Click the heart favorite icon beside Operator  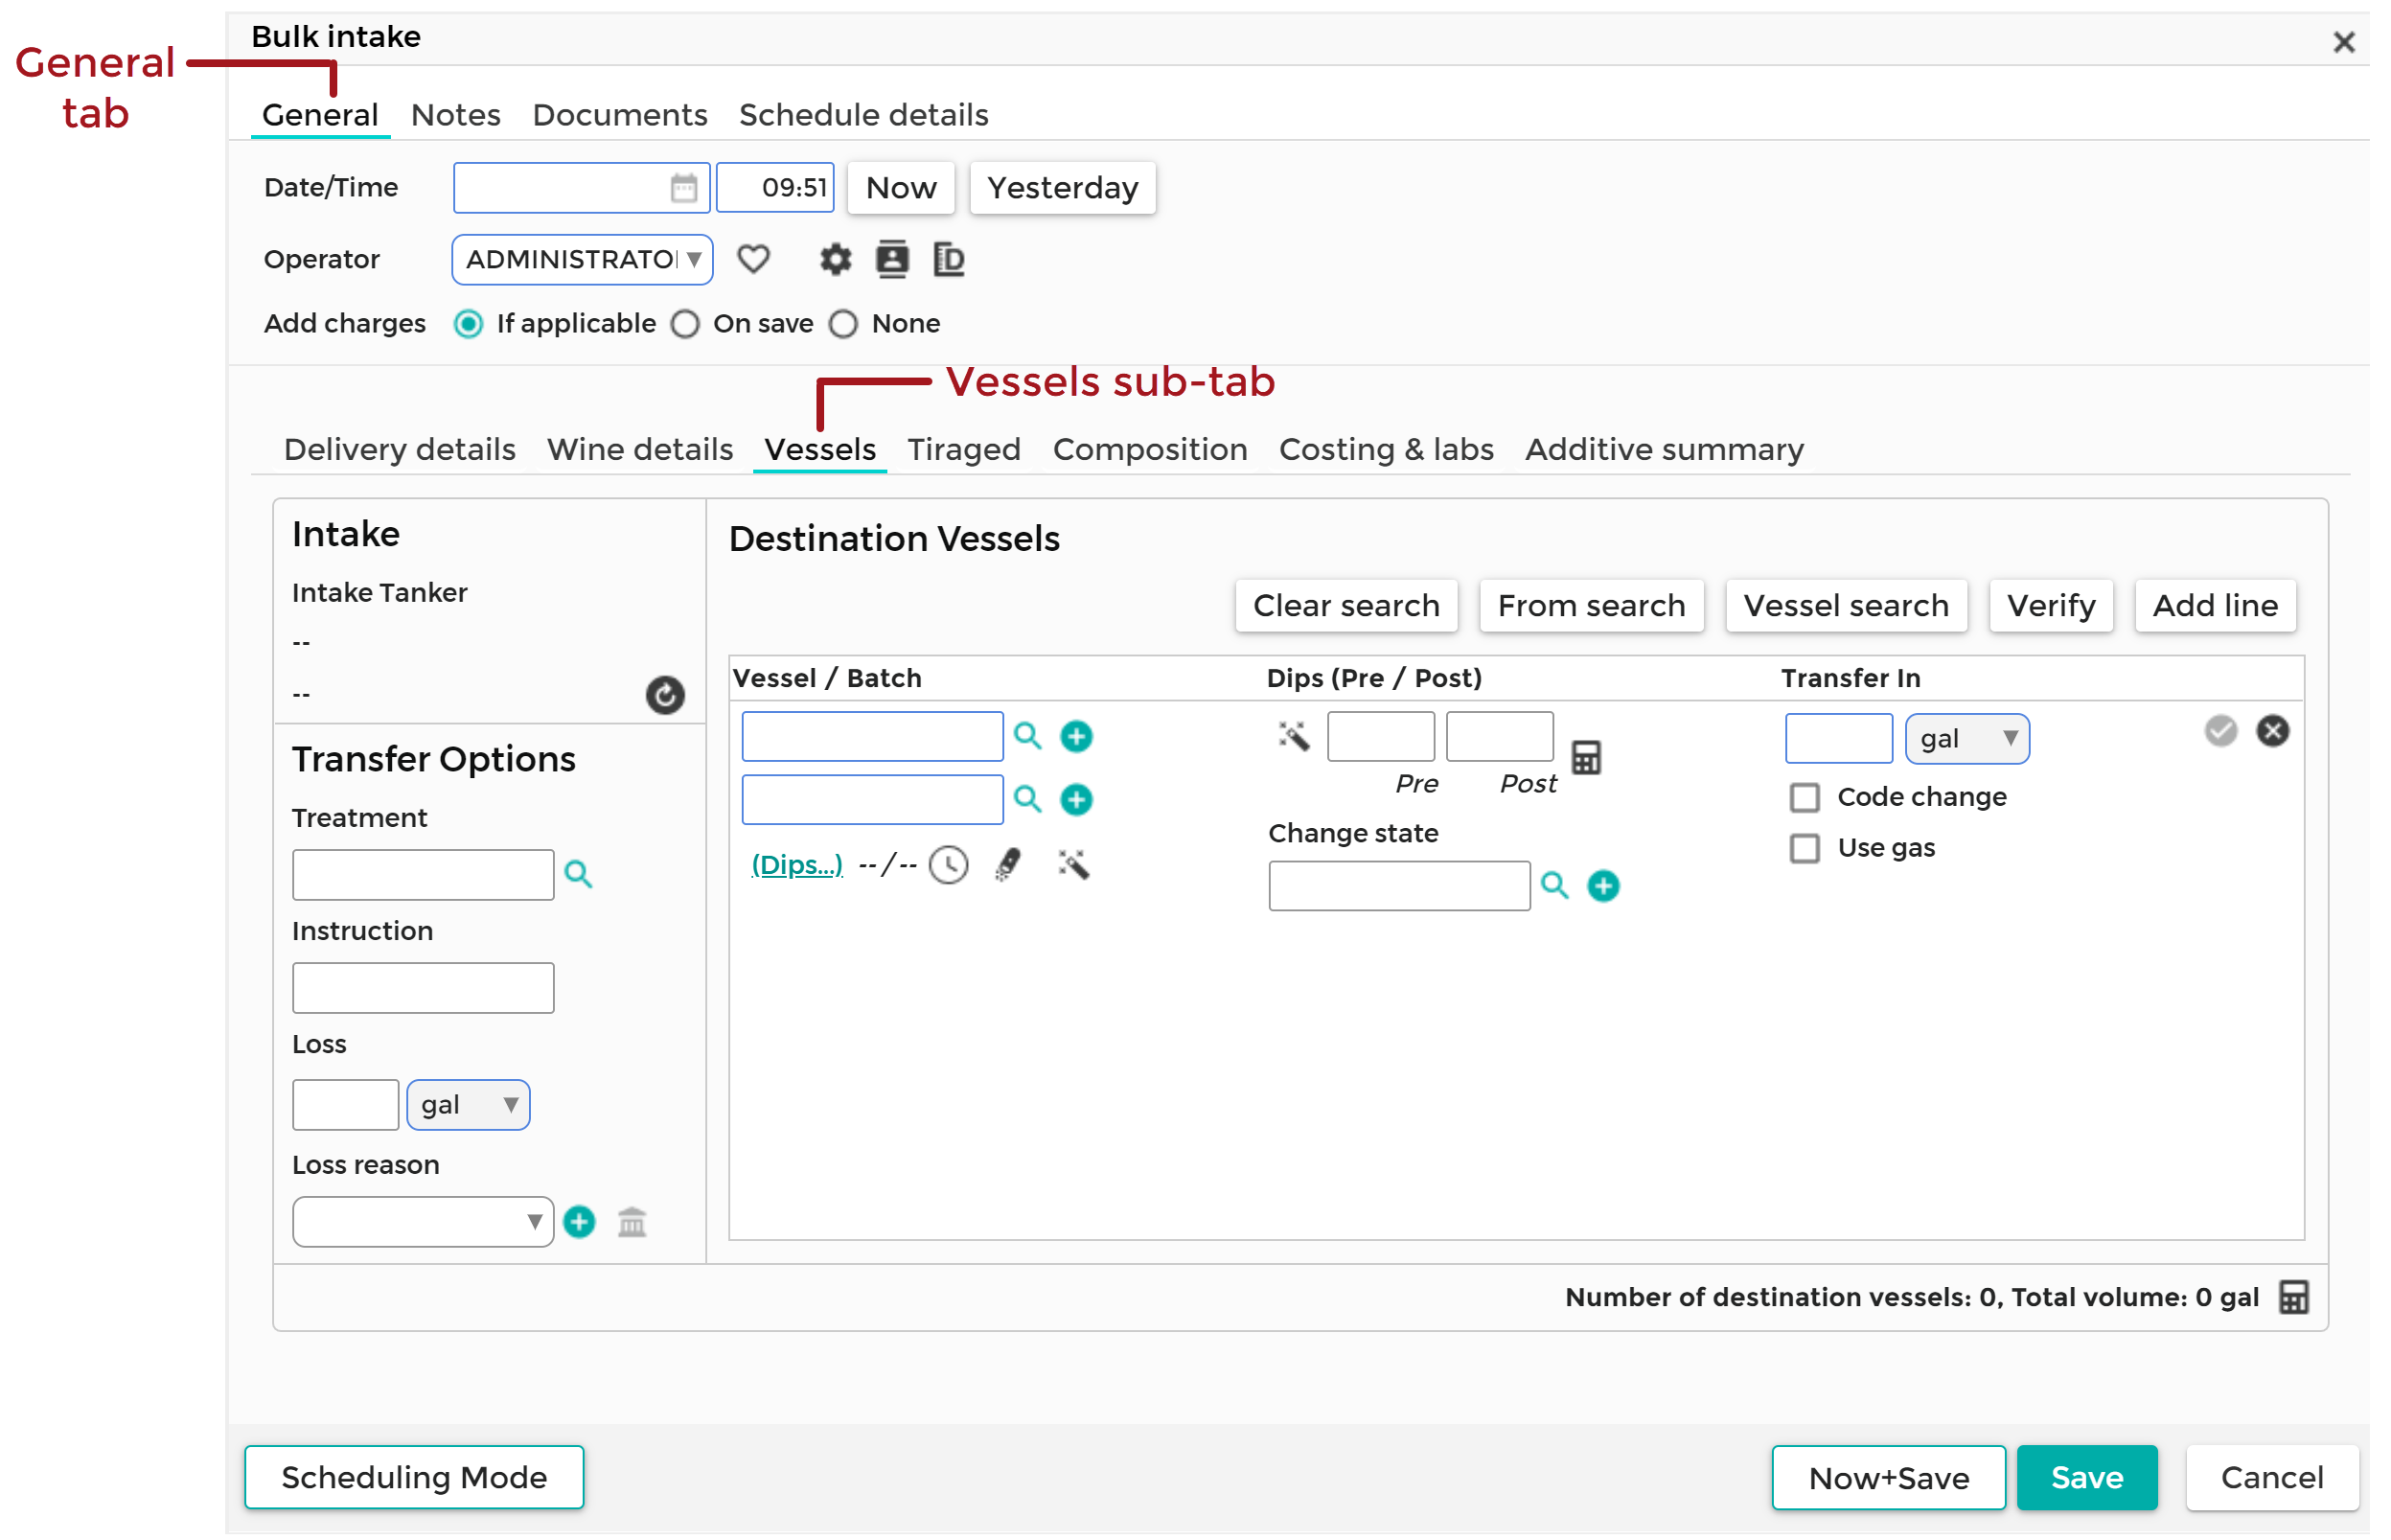click(753, 259)
